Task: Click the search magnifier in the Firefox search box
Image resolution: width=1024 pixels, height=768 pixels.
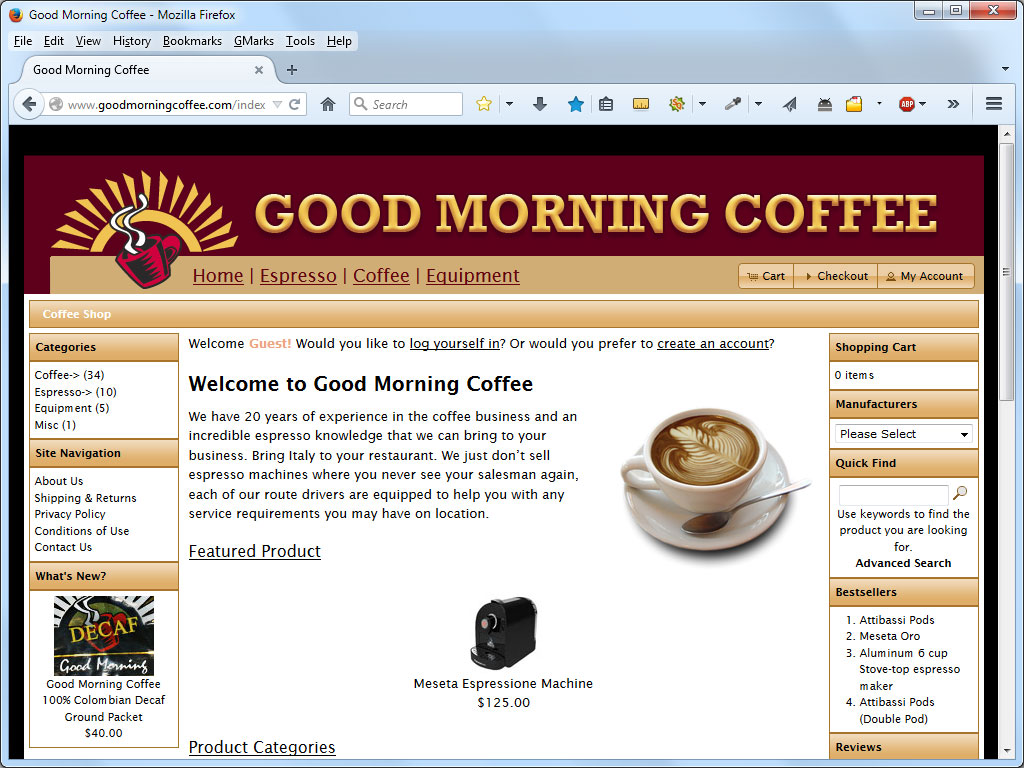Action: click(x=360, y=104)
